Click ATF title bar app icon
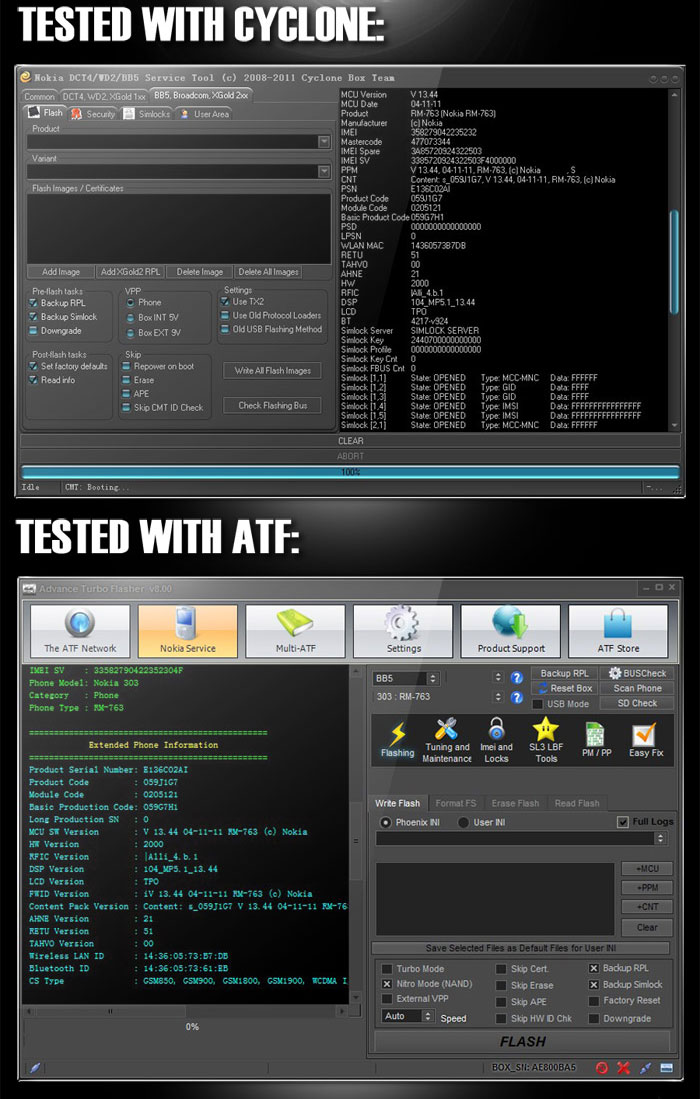 tap(29, 589)
